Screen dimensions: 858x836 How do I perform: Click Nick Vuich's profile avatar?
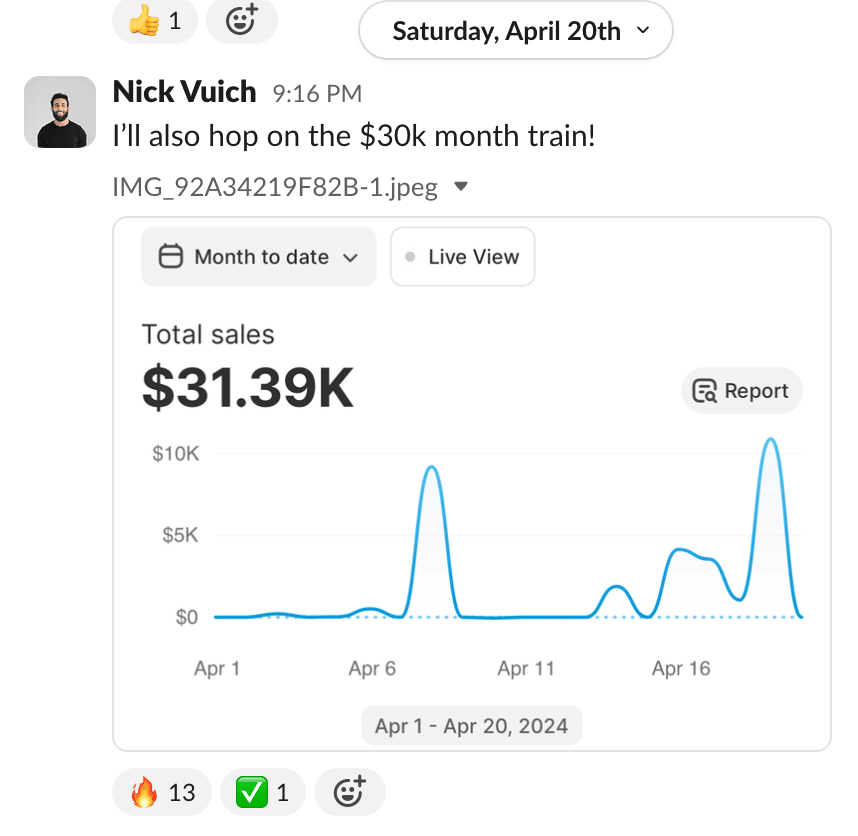59,111
